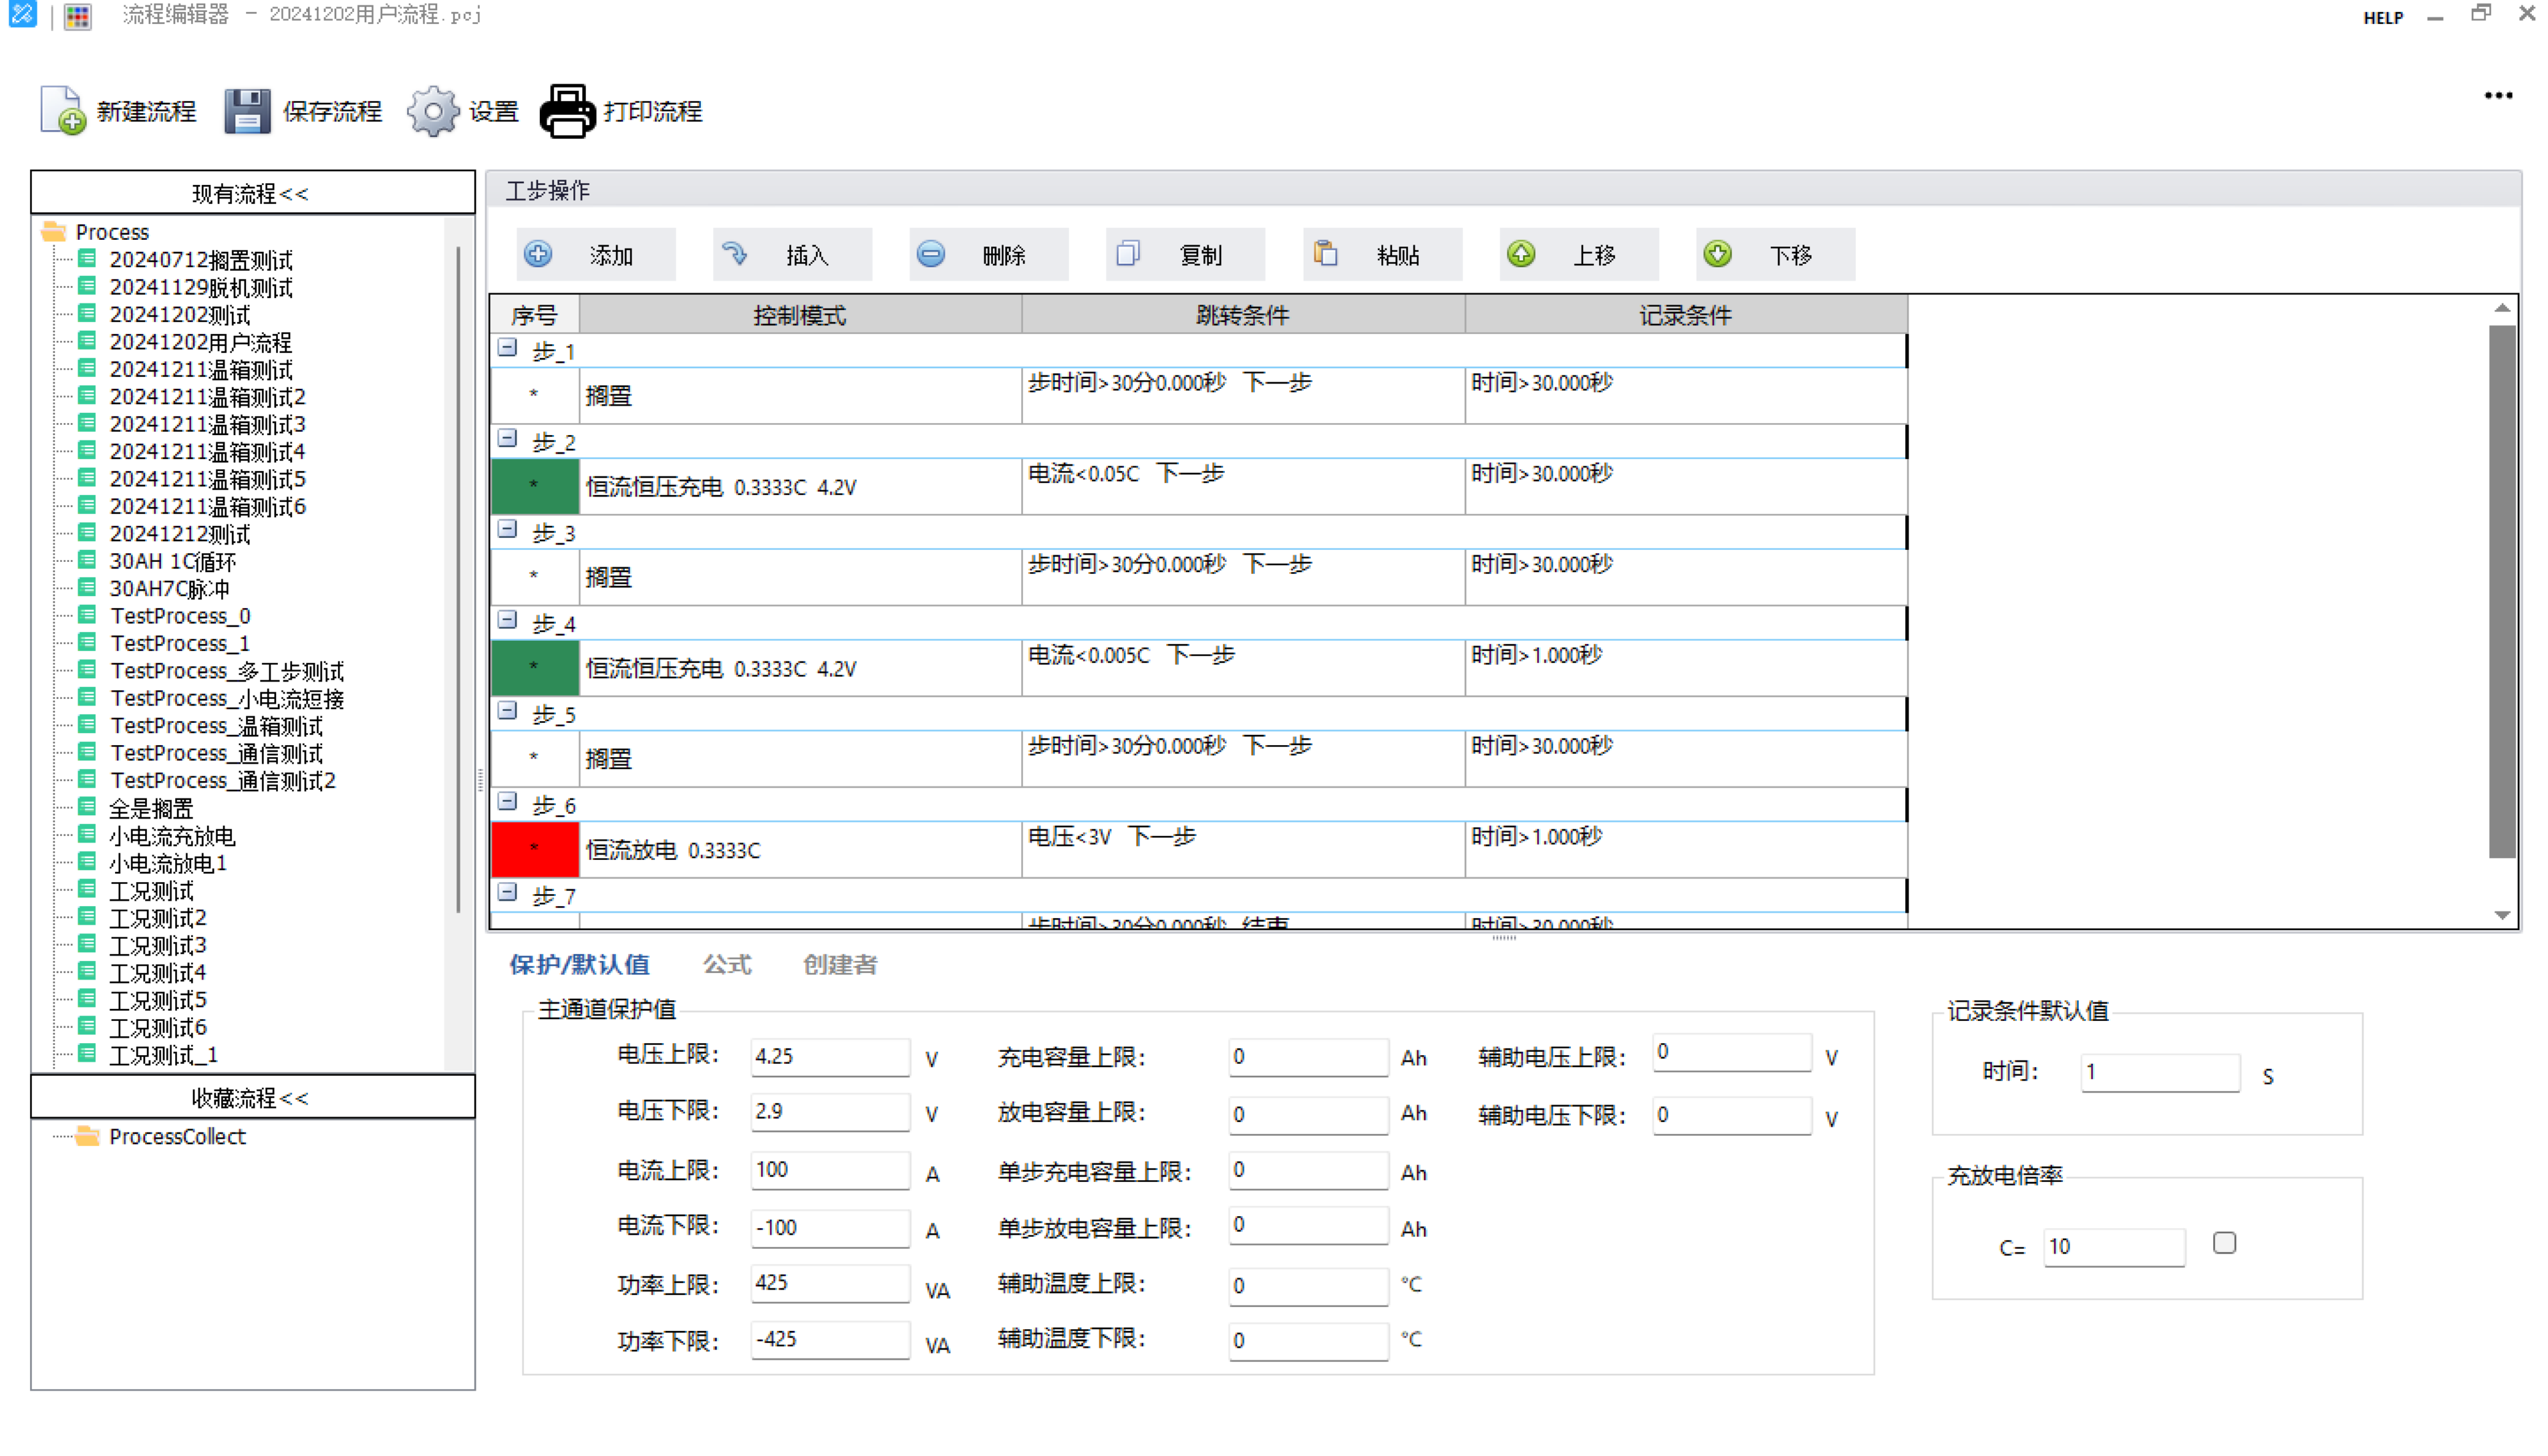Collapse the 现有流程<< panel header
The width and height of the screenshot is (2548, 1456).
click(253, 192)
